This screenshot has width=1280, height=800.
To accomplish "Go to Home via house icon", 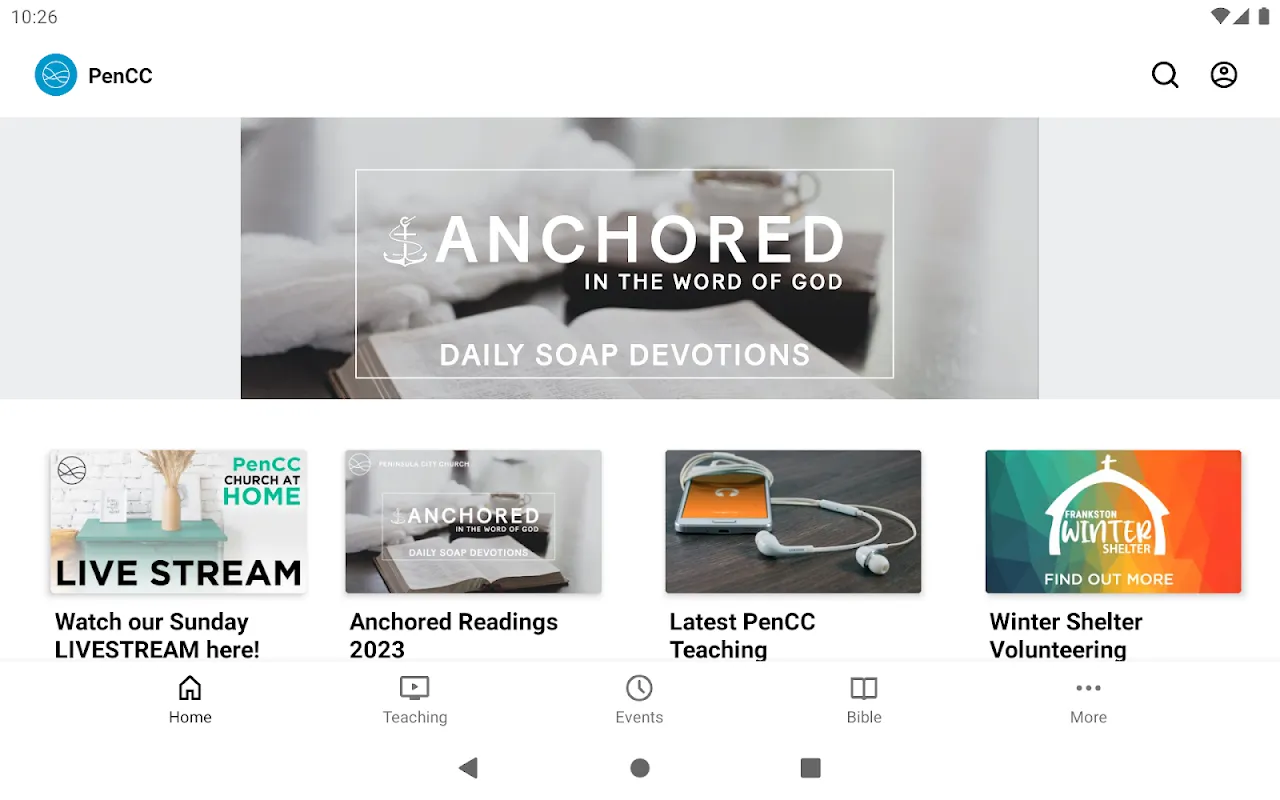I will click(190, 688).
